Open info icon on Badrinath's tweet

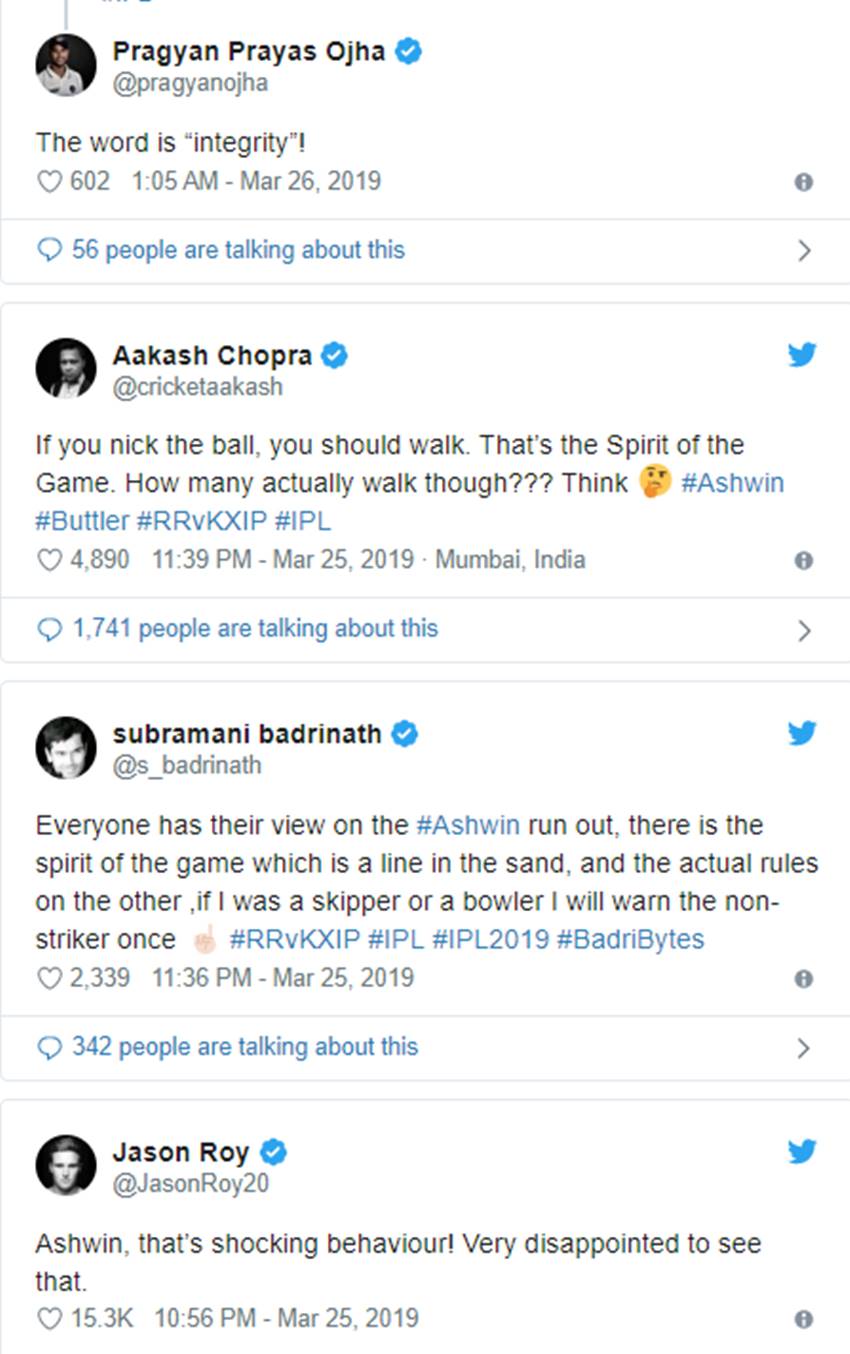[803, 978]
